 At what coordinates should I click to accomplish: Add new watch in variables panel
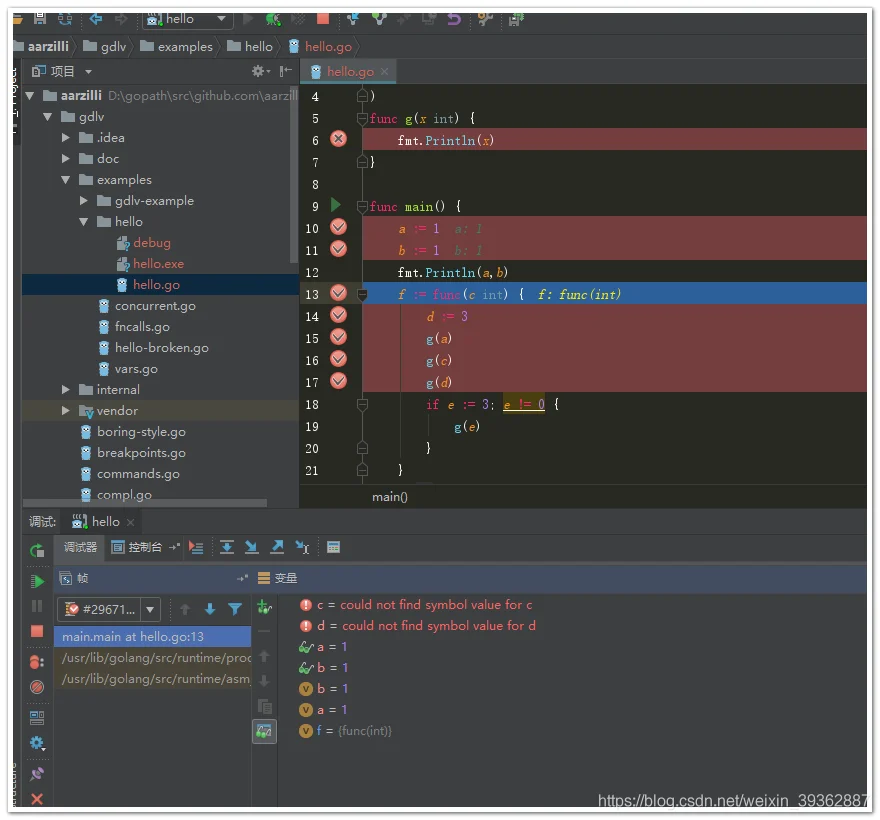coord(264,607)
